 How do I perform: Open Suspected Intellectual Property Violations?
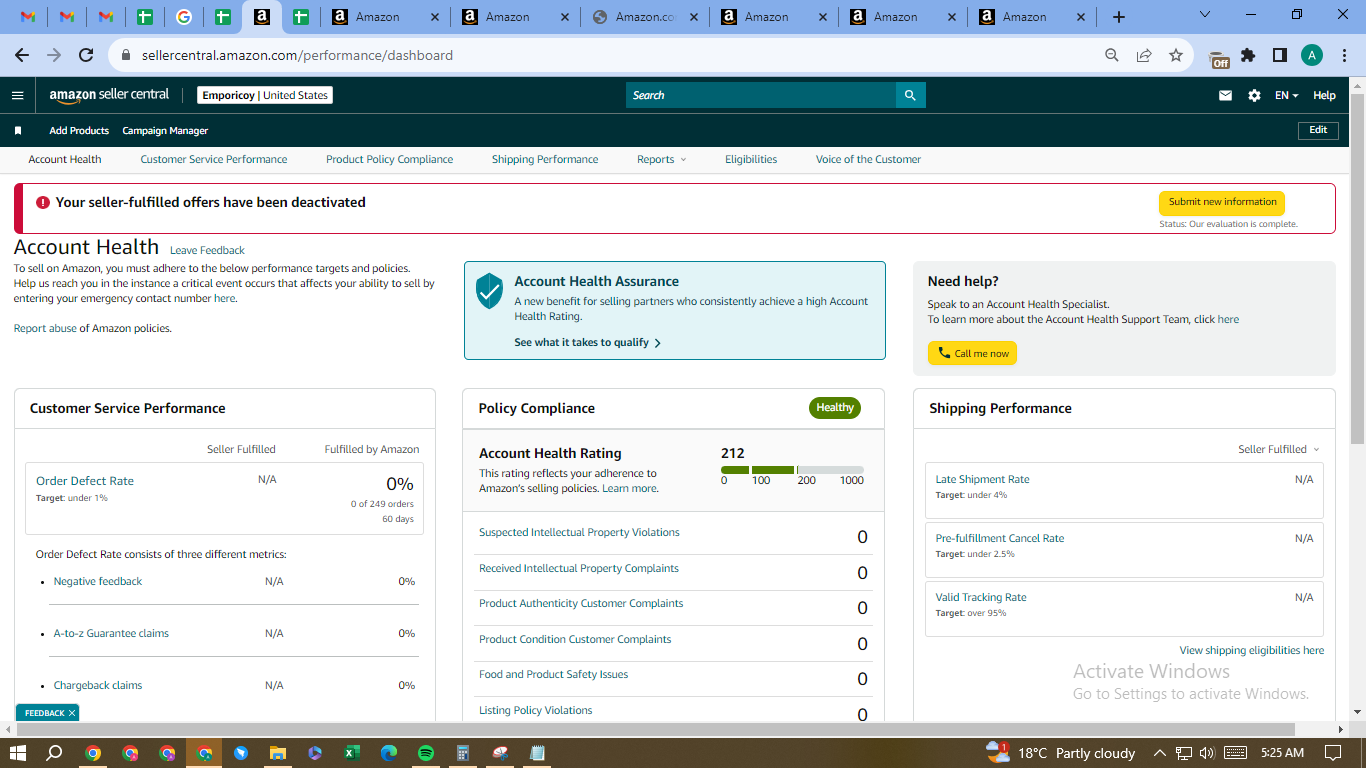tap(579, 532)
